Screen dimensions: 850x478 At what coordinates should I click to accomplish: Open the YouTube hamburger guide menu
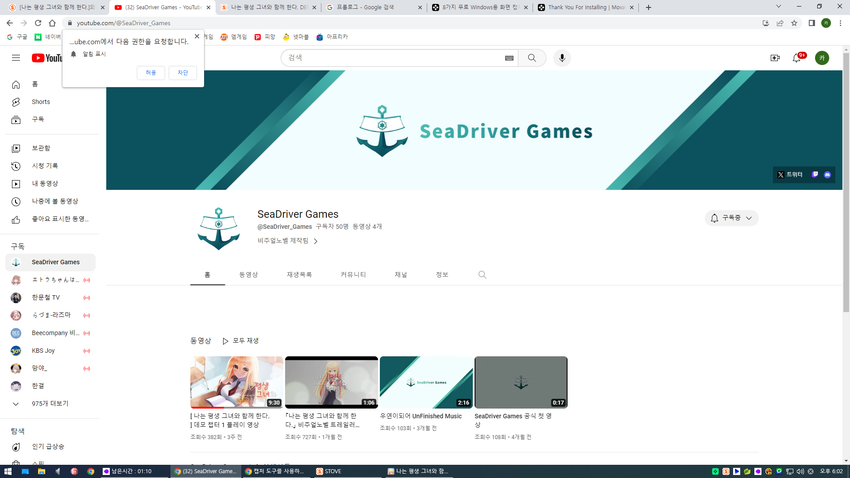(x=16, y=58)
